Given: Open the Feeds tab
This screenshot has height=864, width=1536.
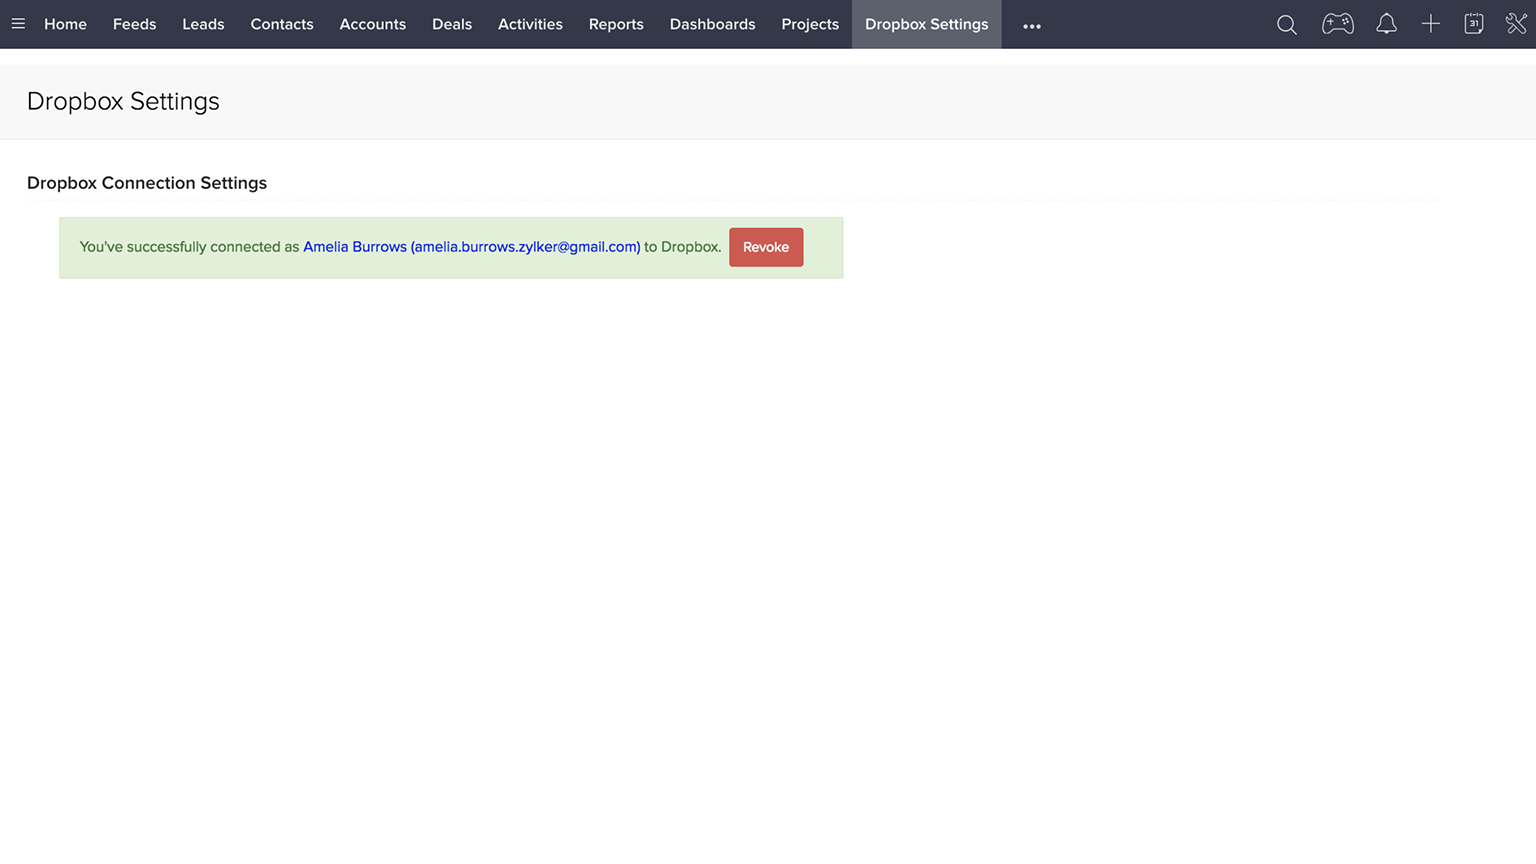Looking at the screenshot, I should 134,24.
